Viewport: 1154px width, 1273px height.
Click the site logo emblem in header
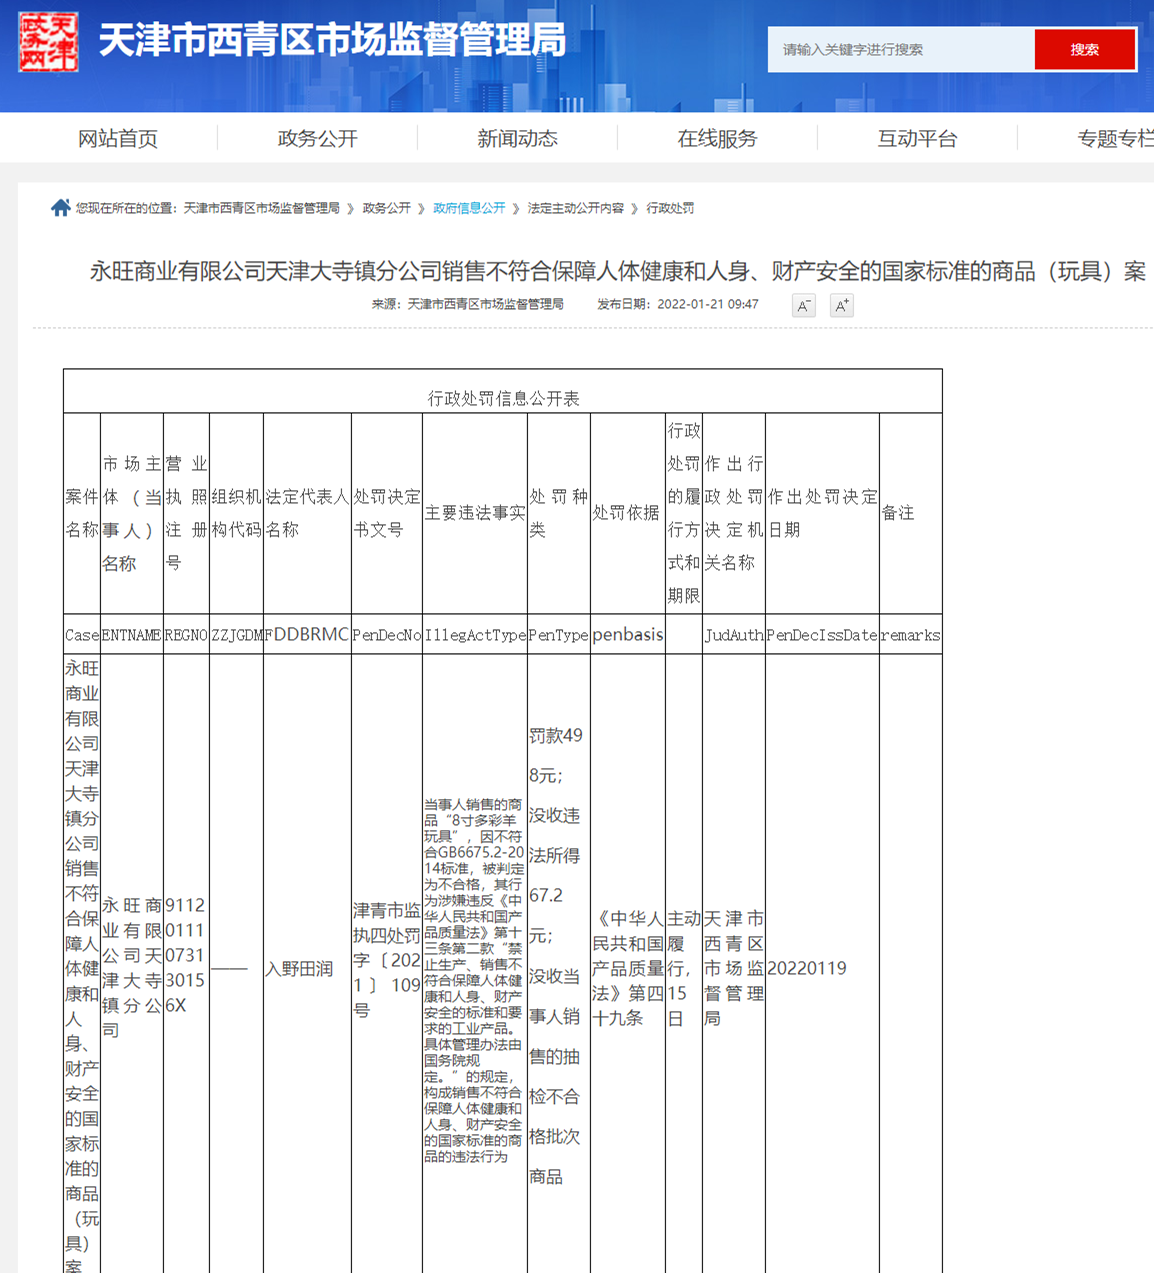coord(48,41)
